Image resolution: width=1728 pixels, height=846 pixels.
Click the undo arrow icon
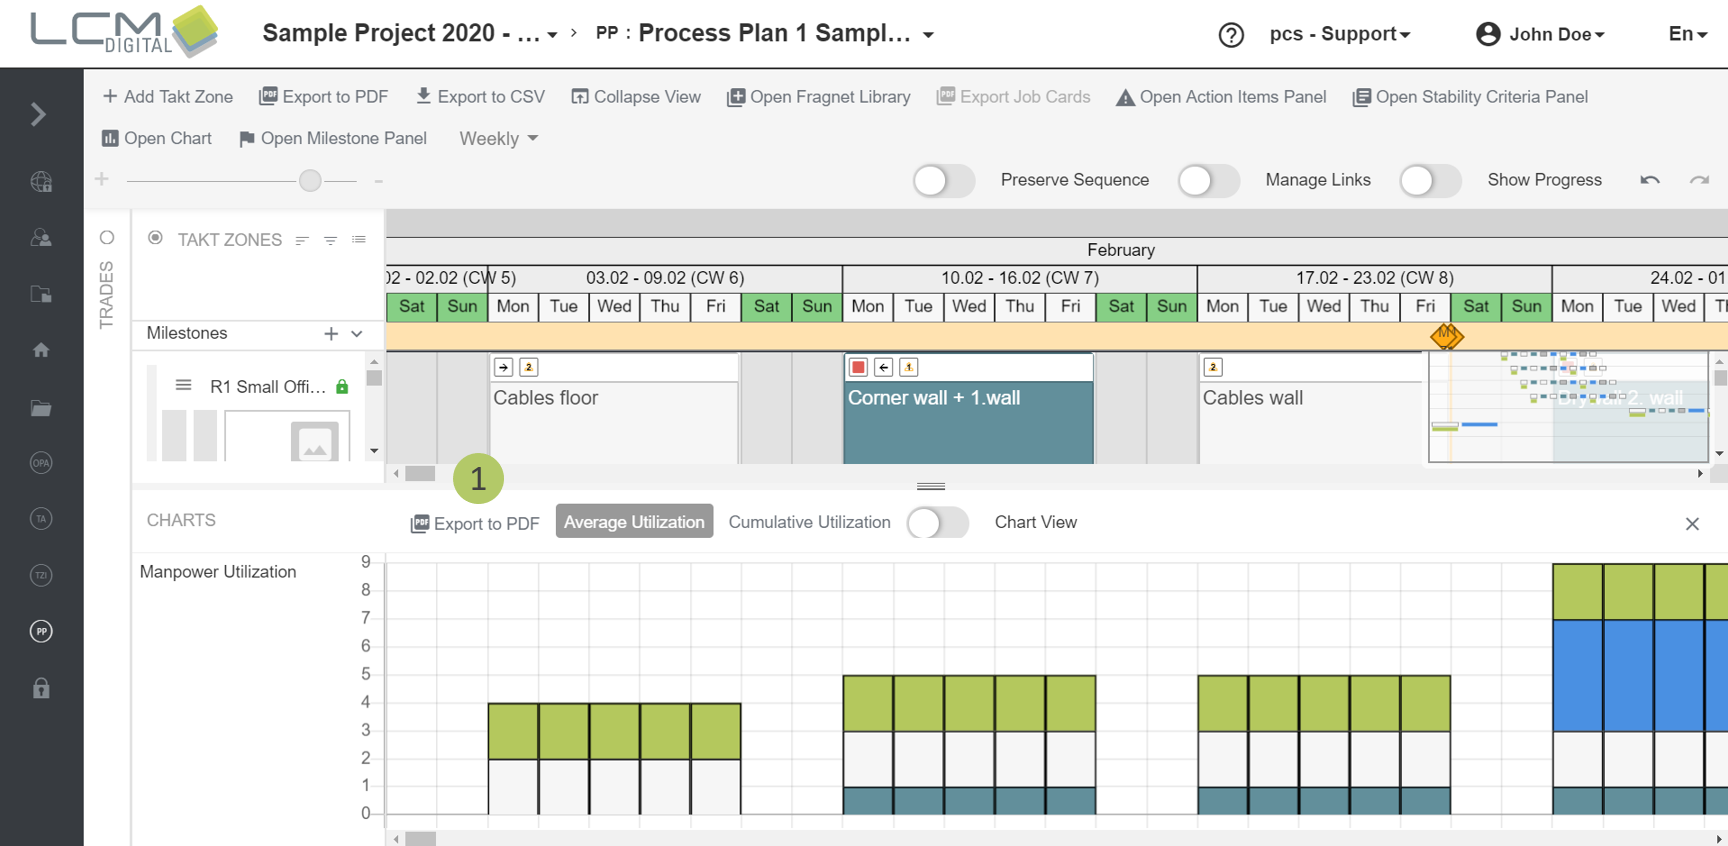pyautogui.click(x=1649, y=180)
